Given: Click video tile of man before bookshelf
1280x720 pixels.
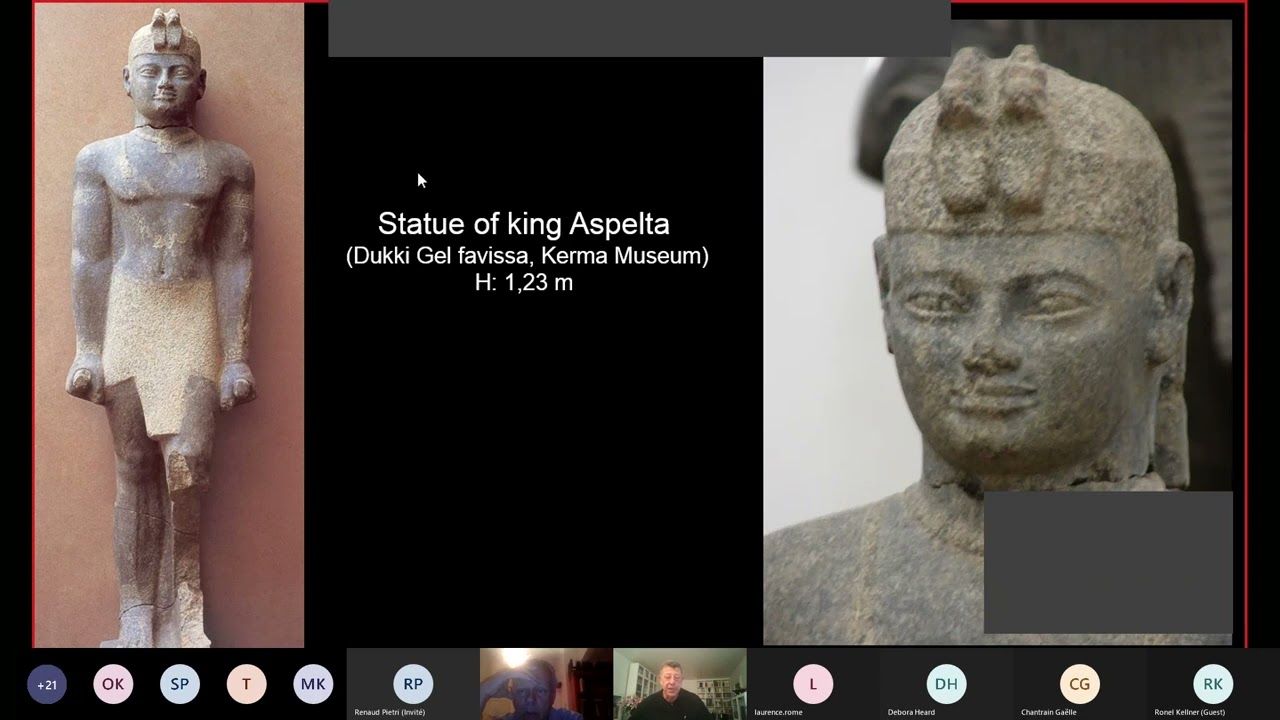Looking at the screenshot, I should click(x=680, y=684).
